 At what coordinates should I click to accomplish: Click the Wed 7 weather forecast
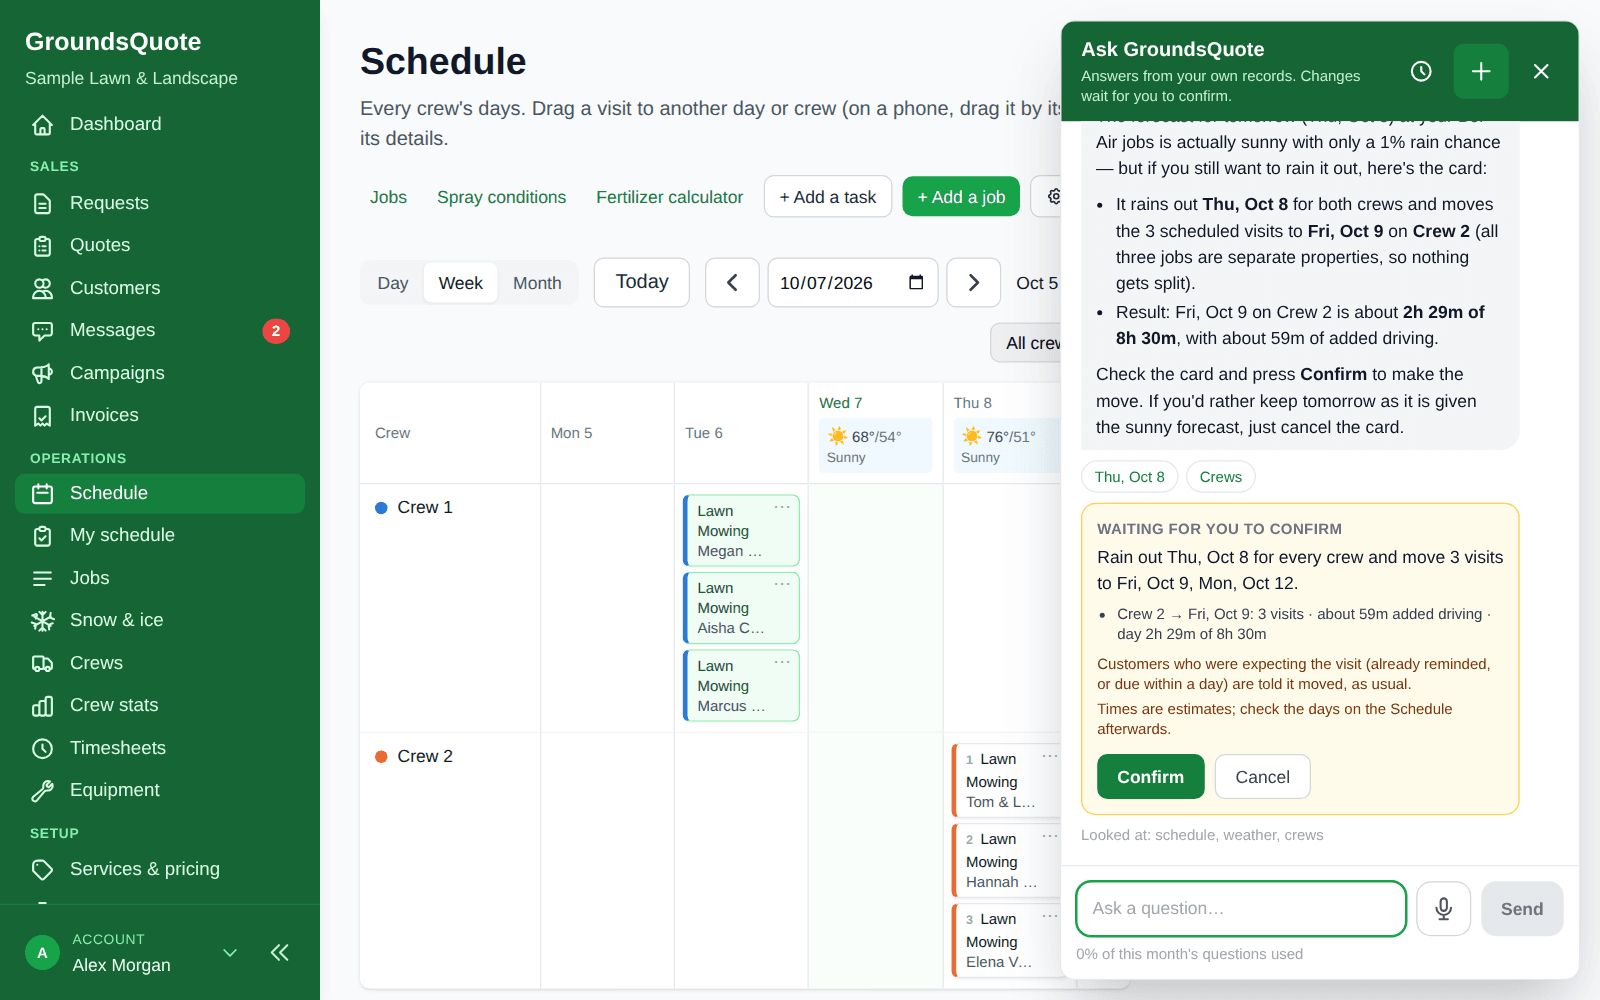click(875, 446)
